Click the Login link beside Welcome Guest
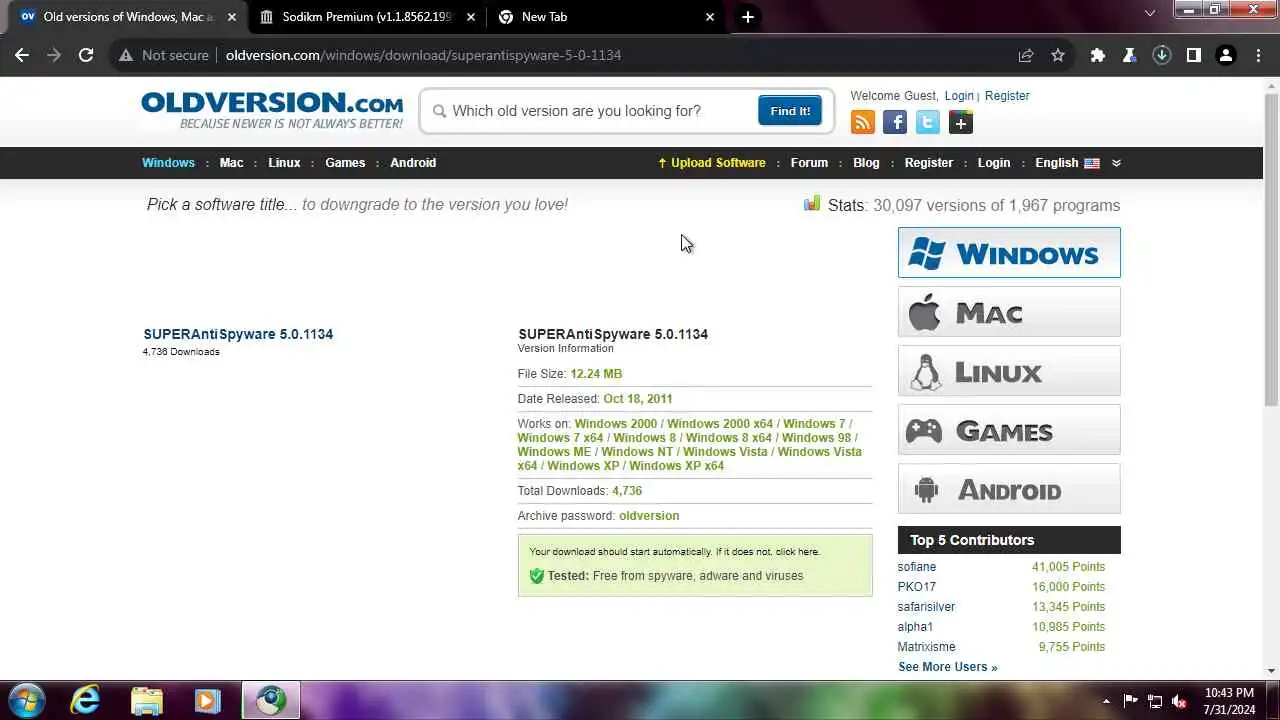 (959, 96)
